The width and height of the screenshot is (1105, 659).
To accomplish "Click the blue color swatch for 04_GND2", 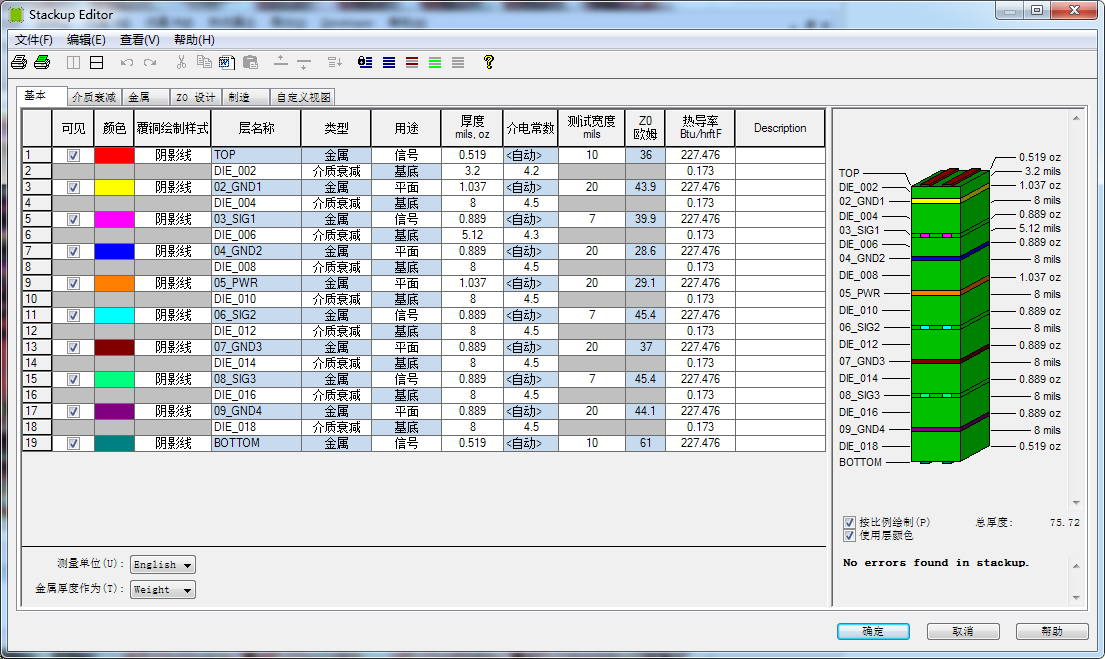I will point(114,252).
